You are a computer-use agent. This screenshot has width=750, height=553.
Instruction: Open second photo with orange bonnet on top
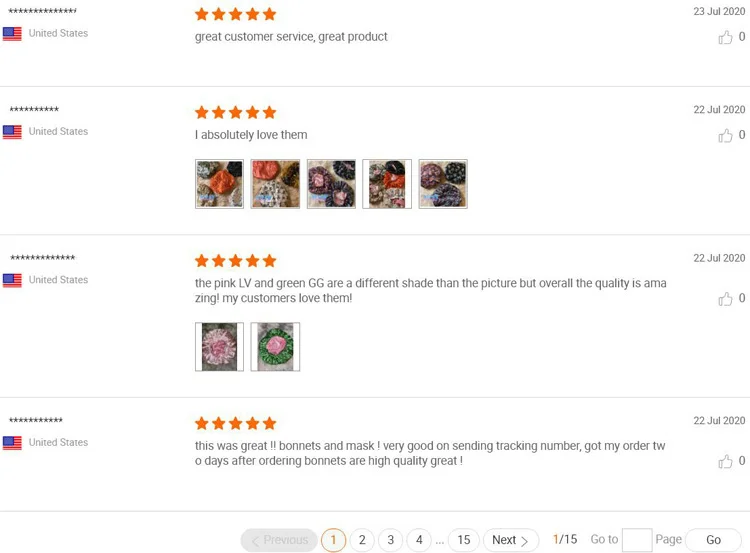point(276,184)
